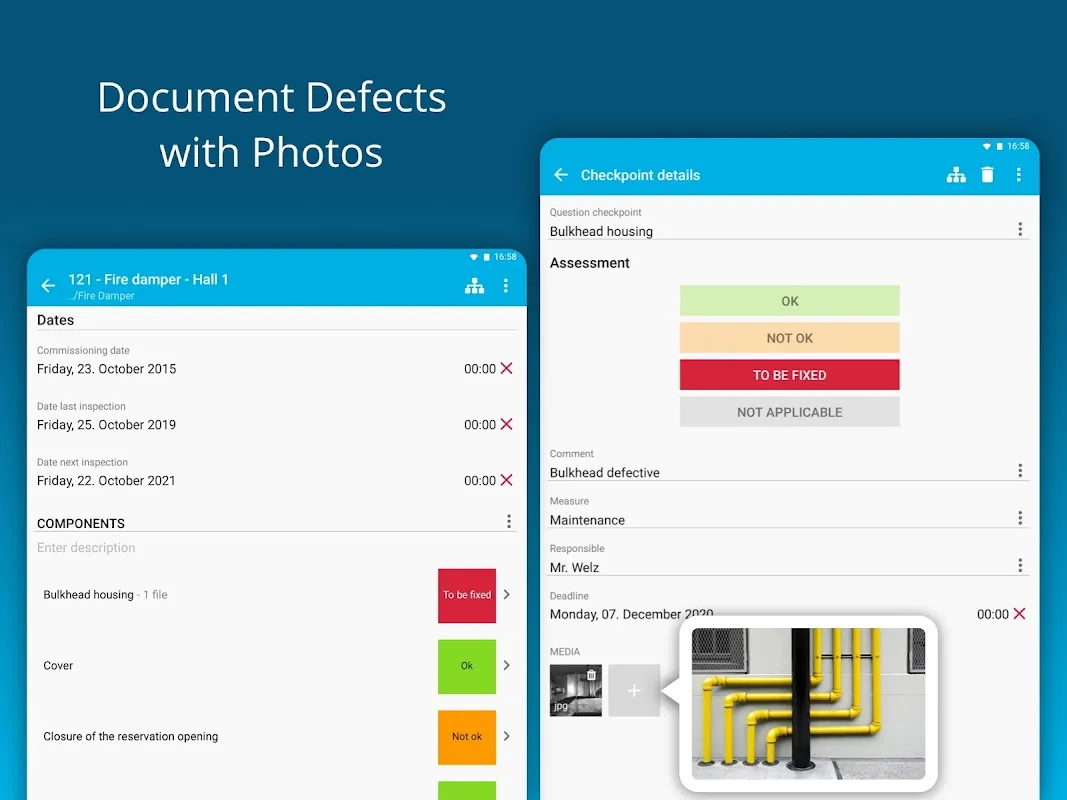
Task: Open options menu for Responsible field
Action: point(1020,566)
